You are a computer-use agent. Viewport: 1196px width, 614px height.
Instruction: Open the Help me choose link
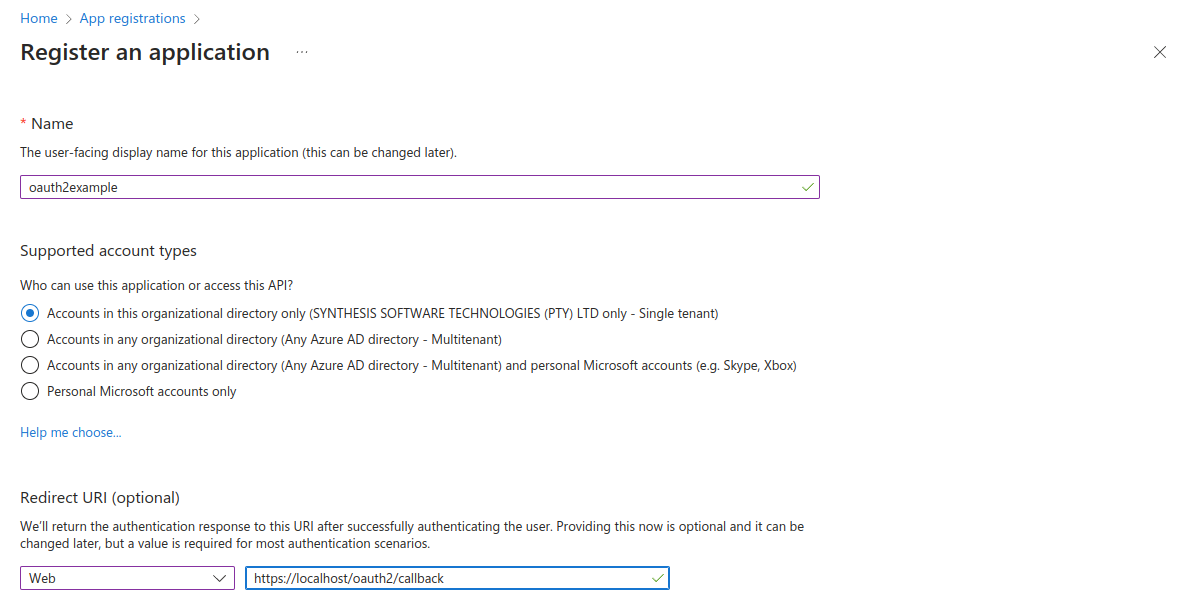(71, 432)
